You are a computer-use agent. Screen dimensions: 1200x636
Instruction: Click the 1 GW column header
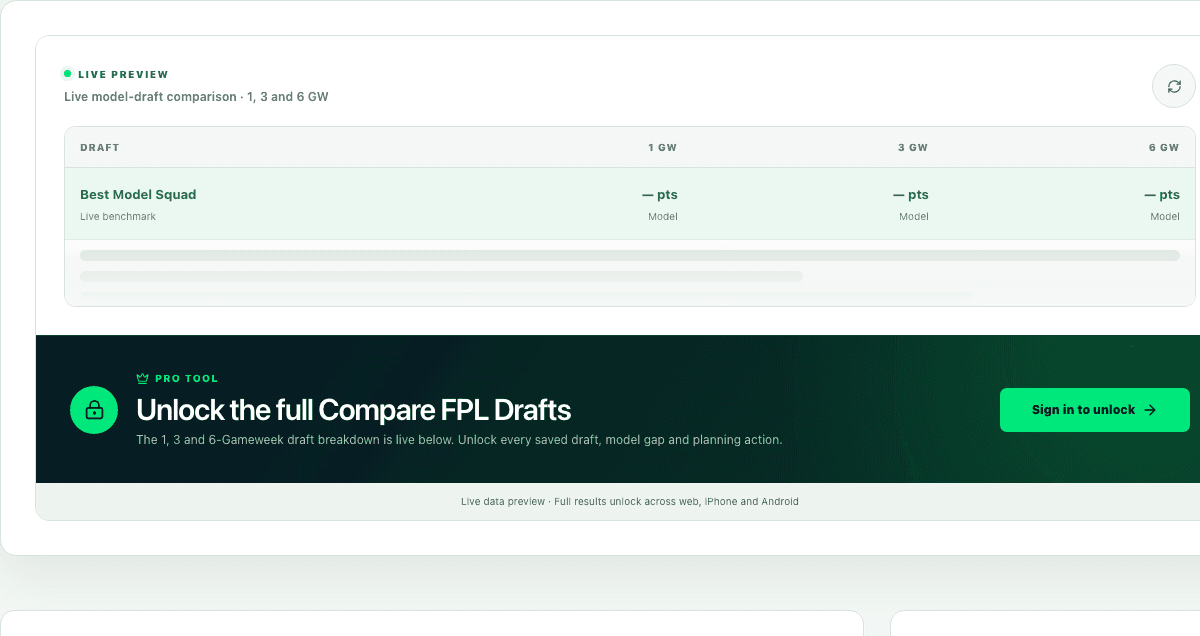click(x=662, y=148)
